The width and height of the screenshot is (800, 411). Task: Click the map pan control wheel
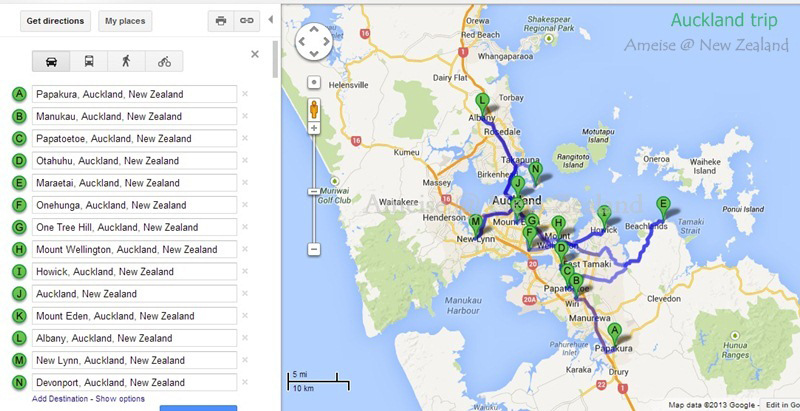click(x=314, y=41)
